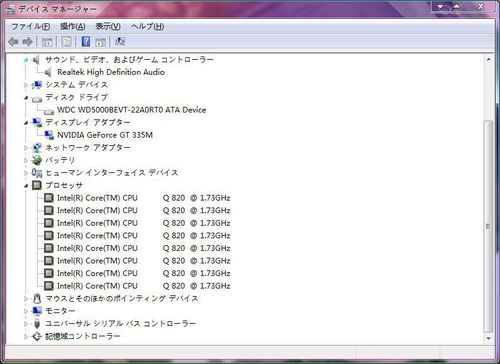Open the ファイル(F) menu

coord(31,26)
